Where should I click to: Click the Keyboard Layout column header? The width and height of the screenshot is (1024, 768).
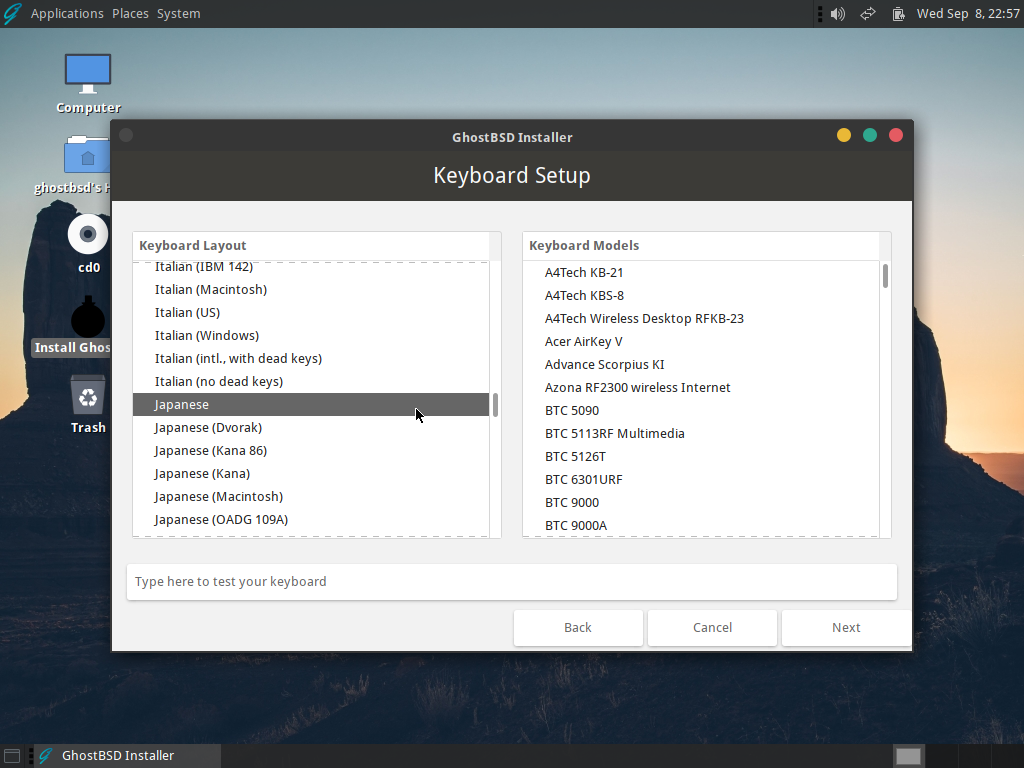click(x=311, y=246)
